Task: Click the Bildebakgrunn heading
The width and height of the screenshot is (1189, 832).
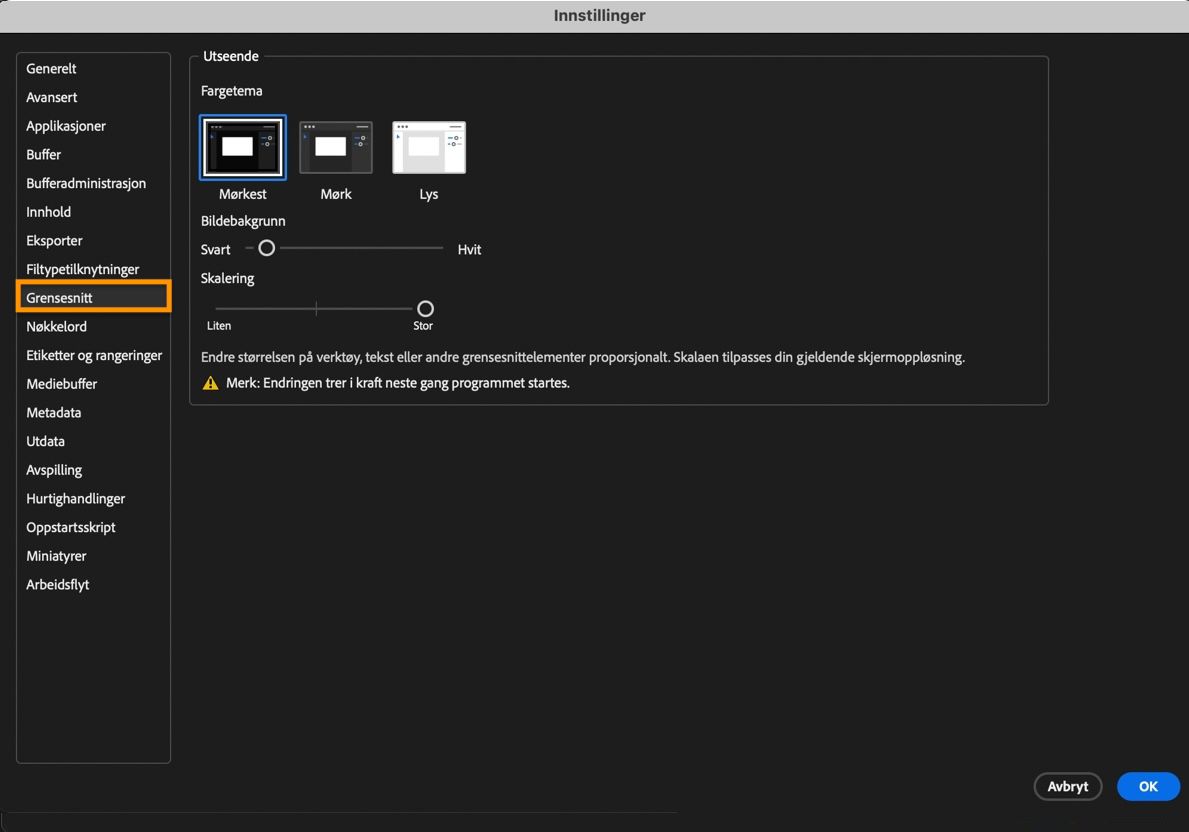Action: click(x=243, y=221)
